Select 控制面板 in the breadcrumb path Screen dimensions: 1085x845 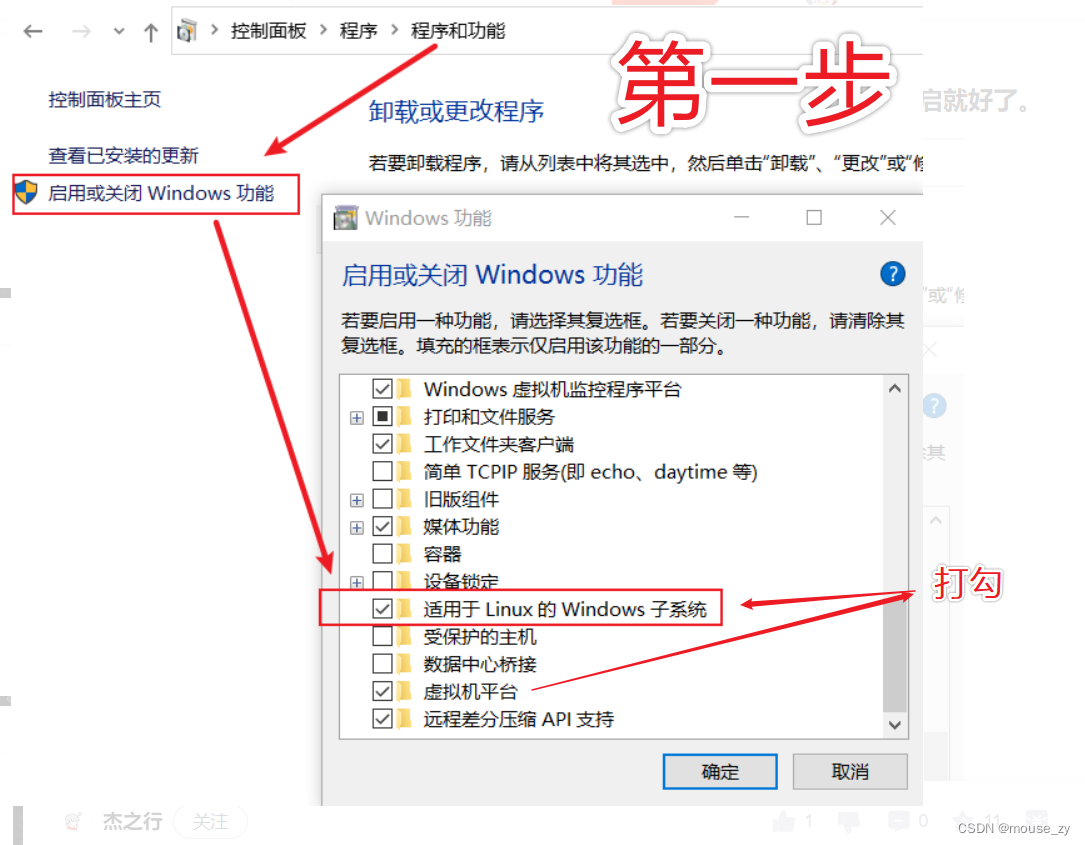point(268,31)
